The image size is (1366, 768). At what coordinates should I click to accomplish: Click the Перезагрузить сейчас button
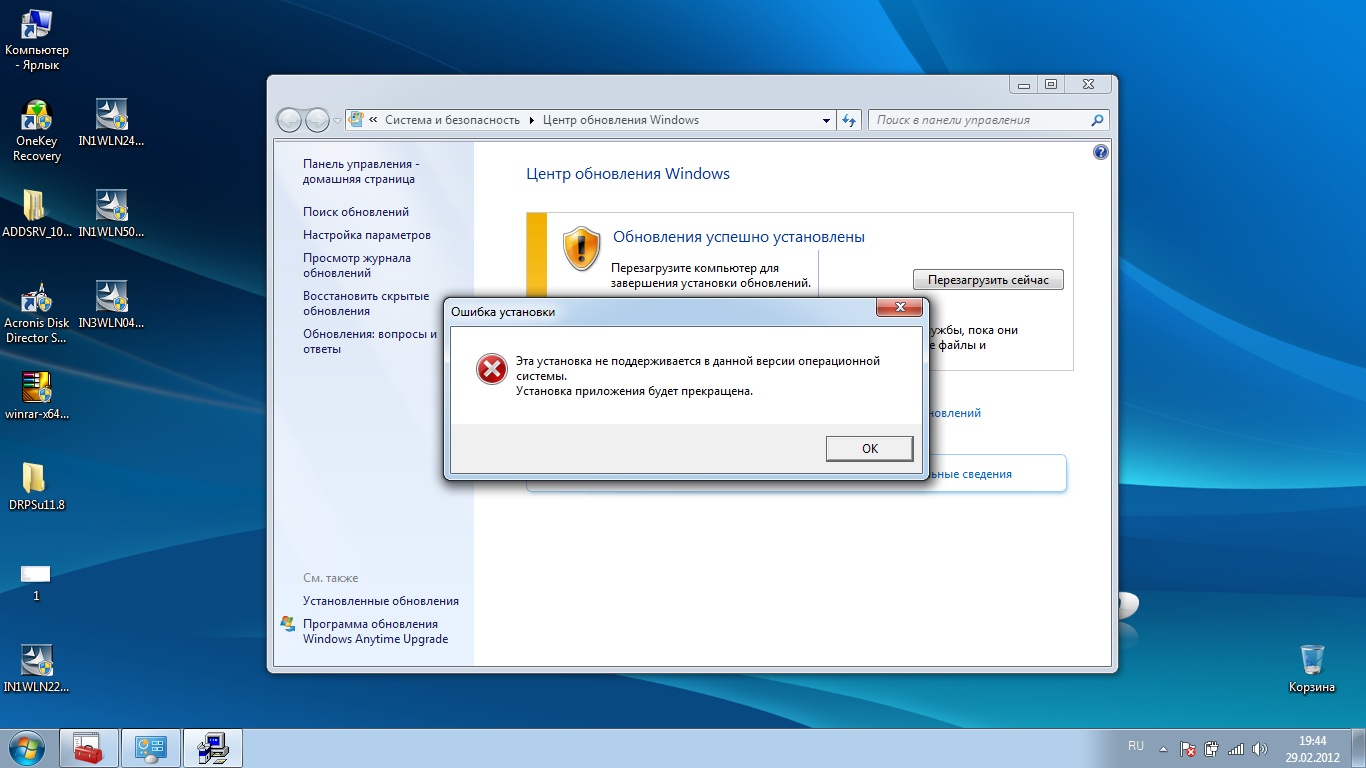[988, 280]
